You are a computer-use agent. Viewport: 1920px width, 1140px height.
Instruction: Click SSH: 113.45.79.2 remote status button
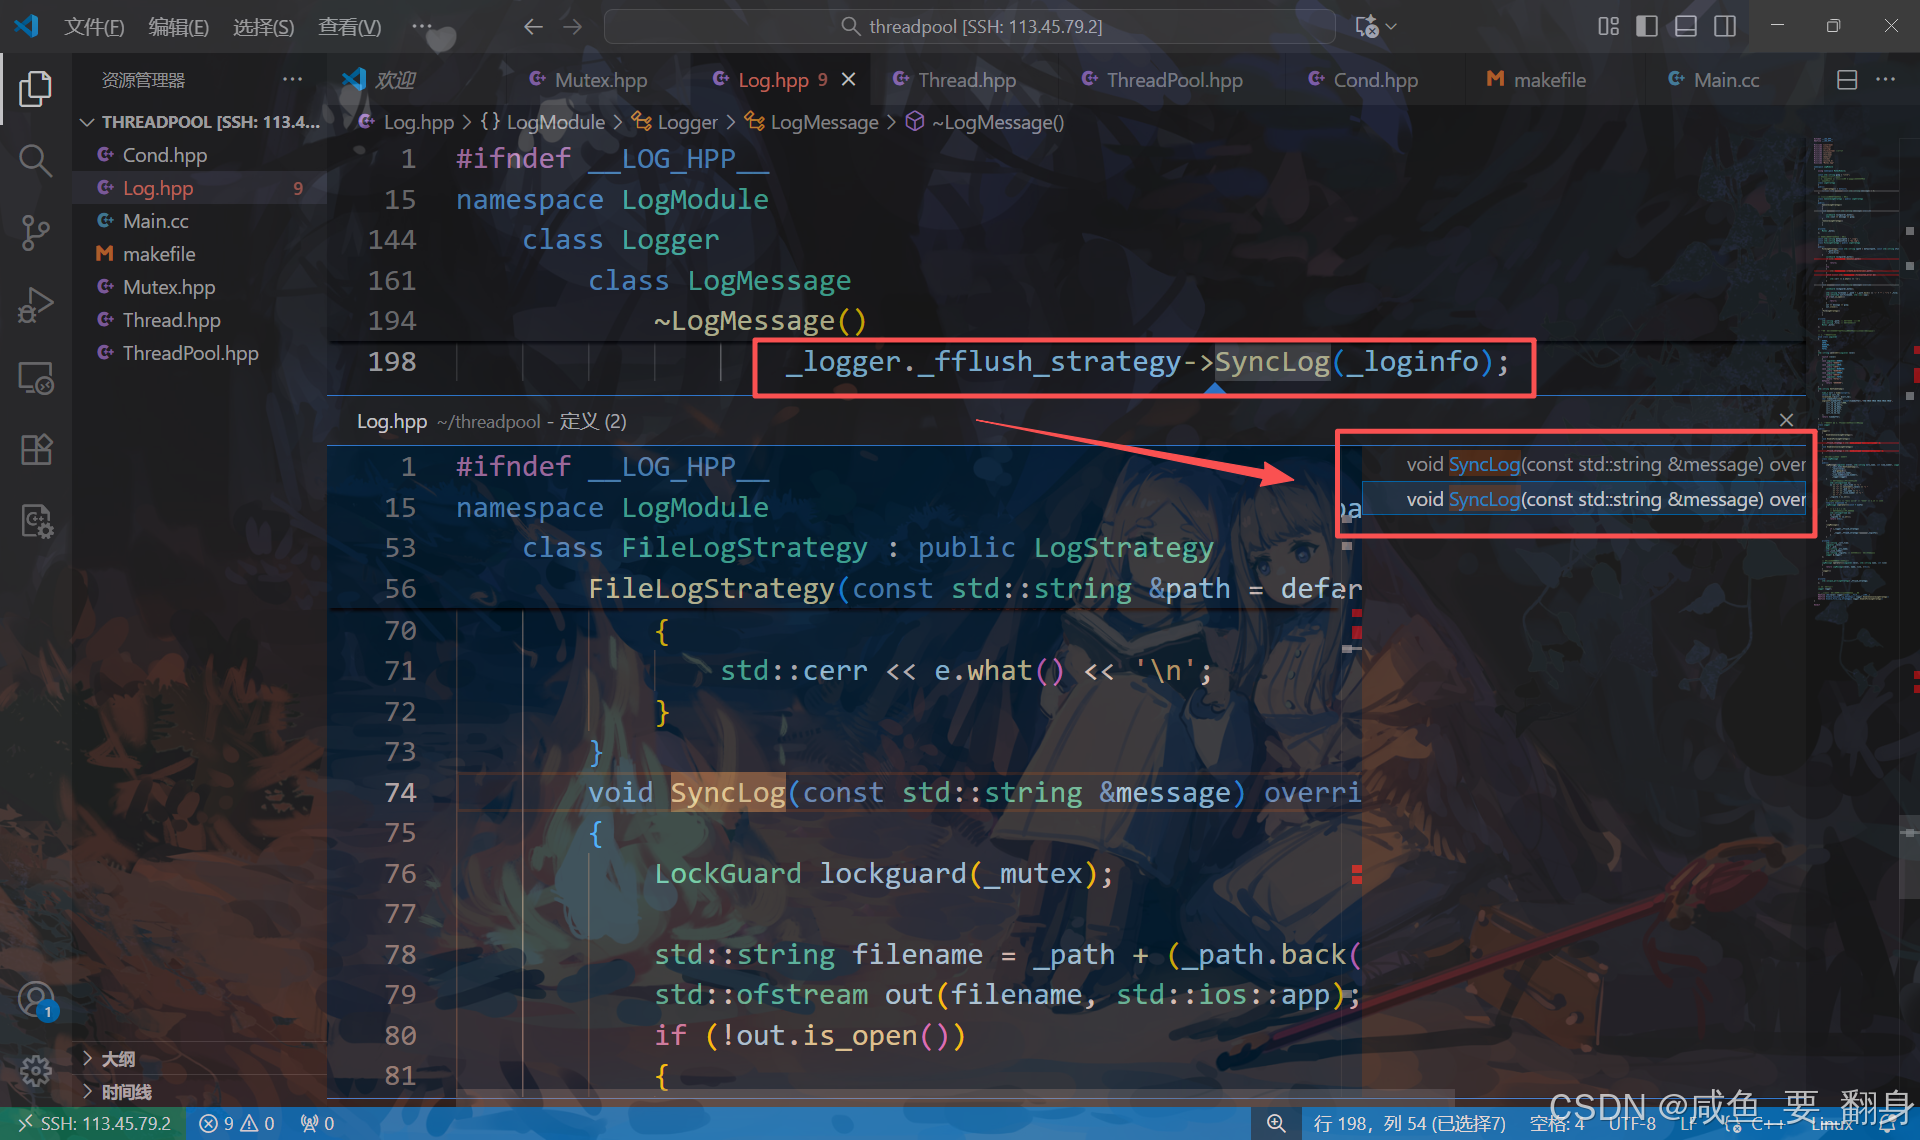click(x=94, y=1123)
